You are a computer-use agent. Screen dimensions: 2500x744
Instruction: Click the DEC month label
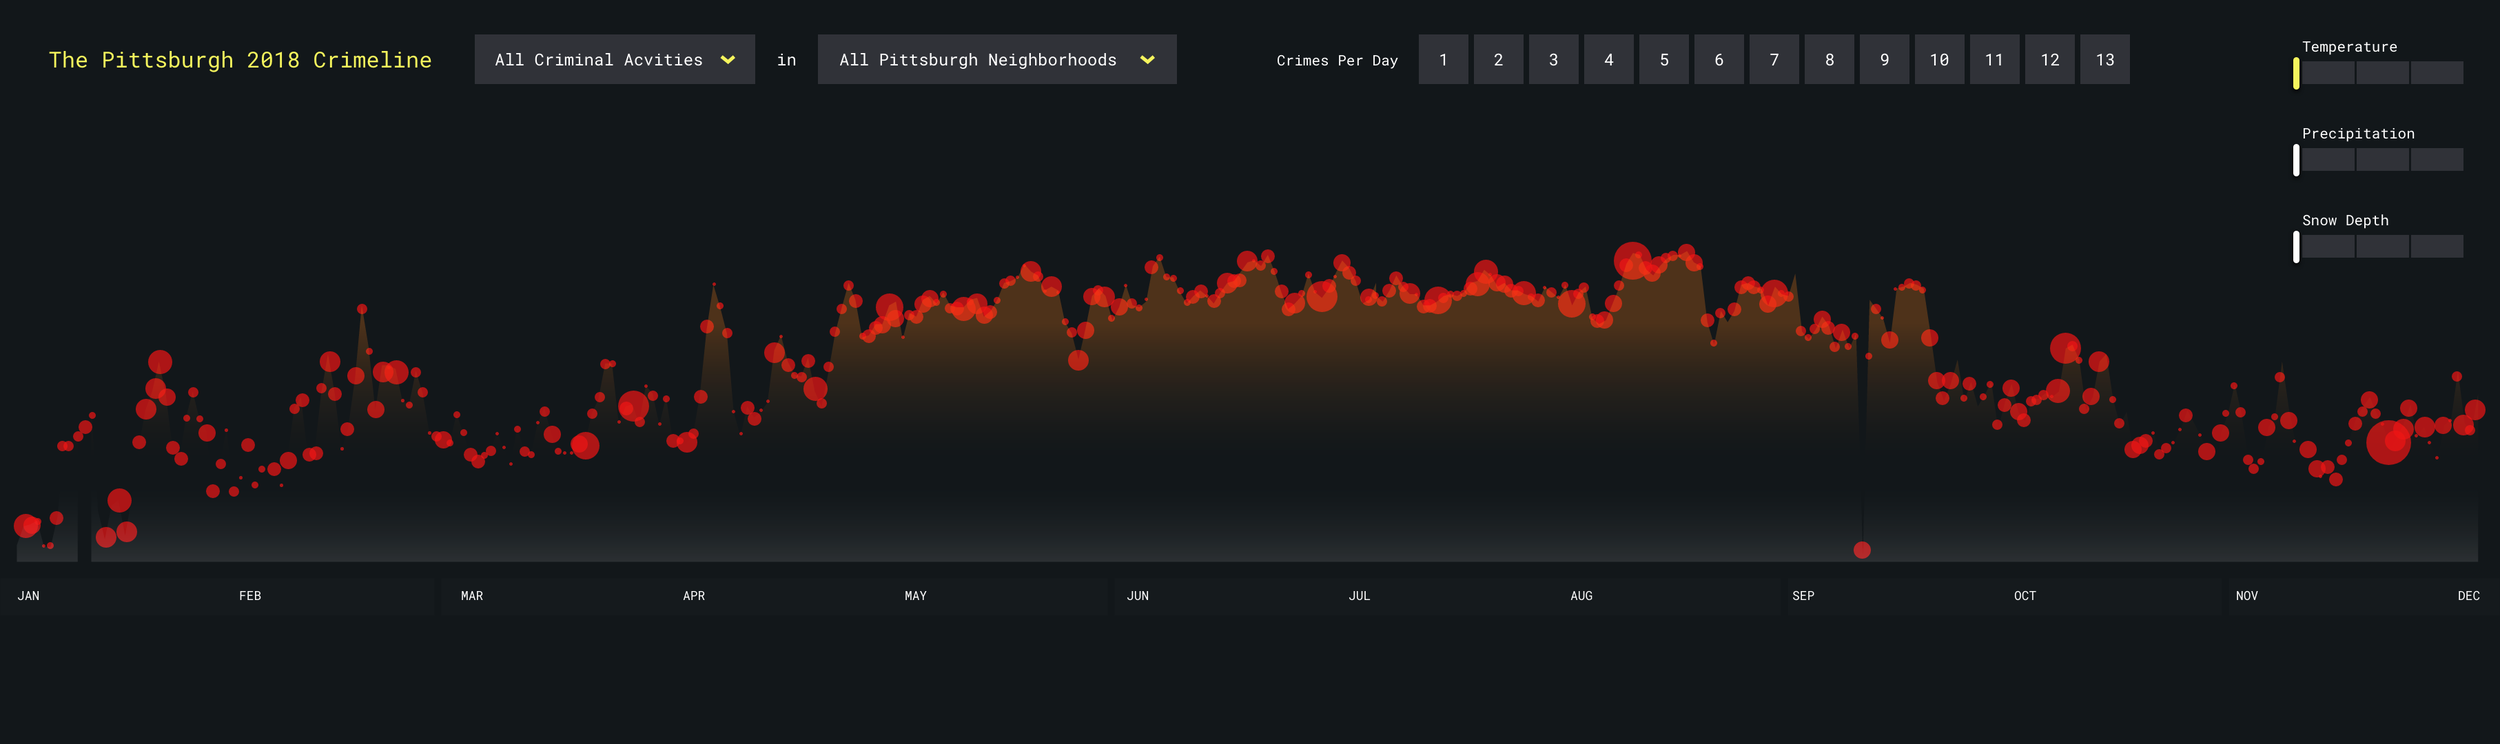[2469, 596]
